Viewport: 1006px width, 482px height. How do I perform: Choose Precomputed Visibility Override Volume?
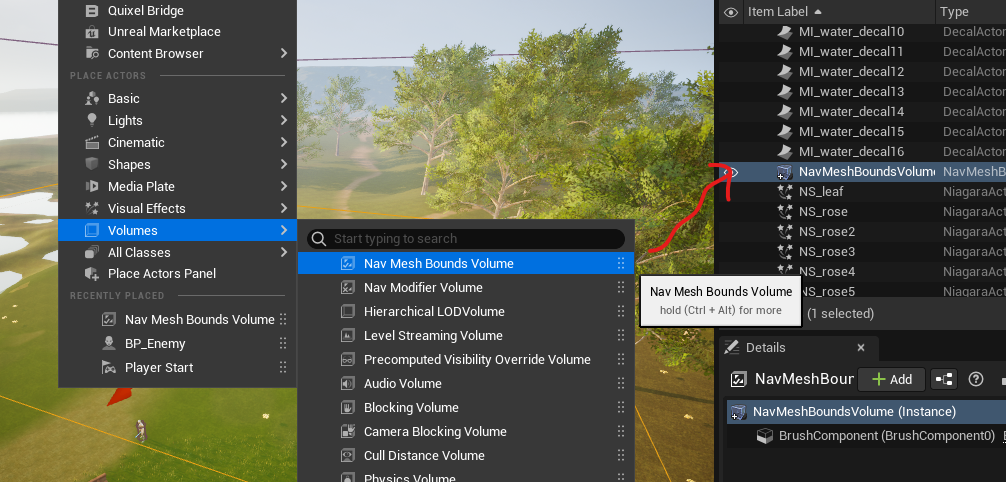coord(466,359)
